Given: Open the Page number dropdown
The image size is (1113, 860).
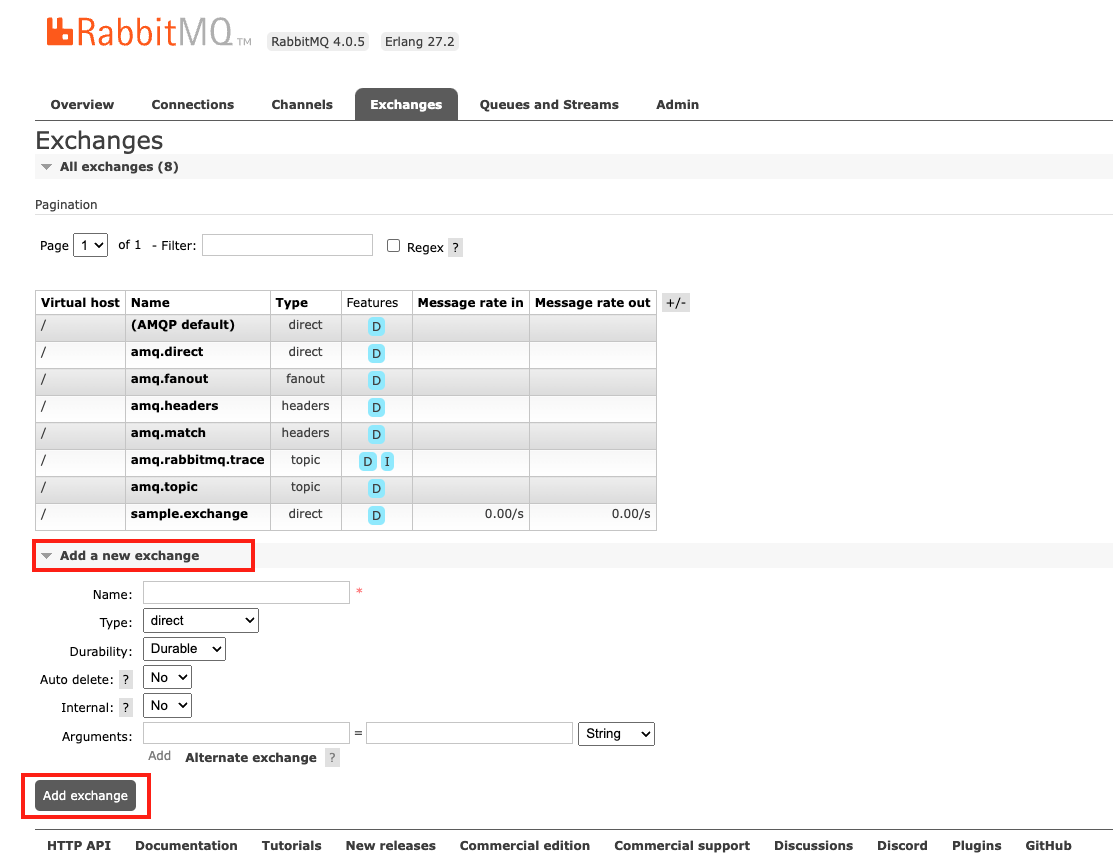Looking at the screenshot, I should [90, 245].
